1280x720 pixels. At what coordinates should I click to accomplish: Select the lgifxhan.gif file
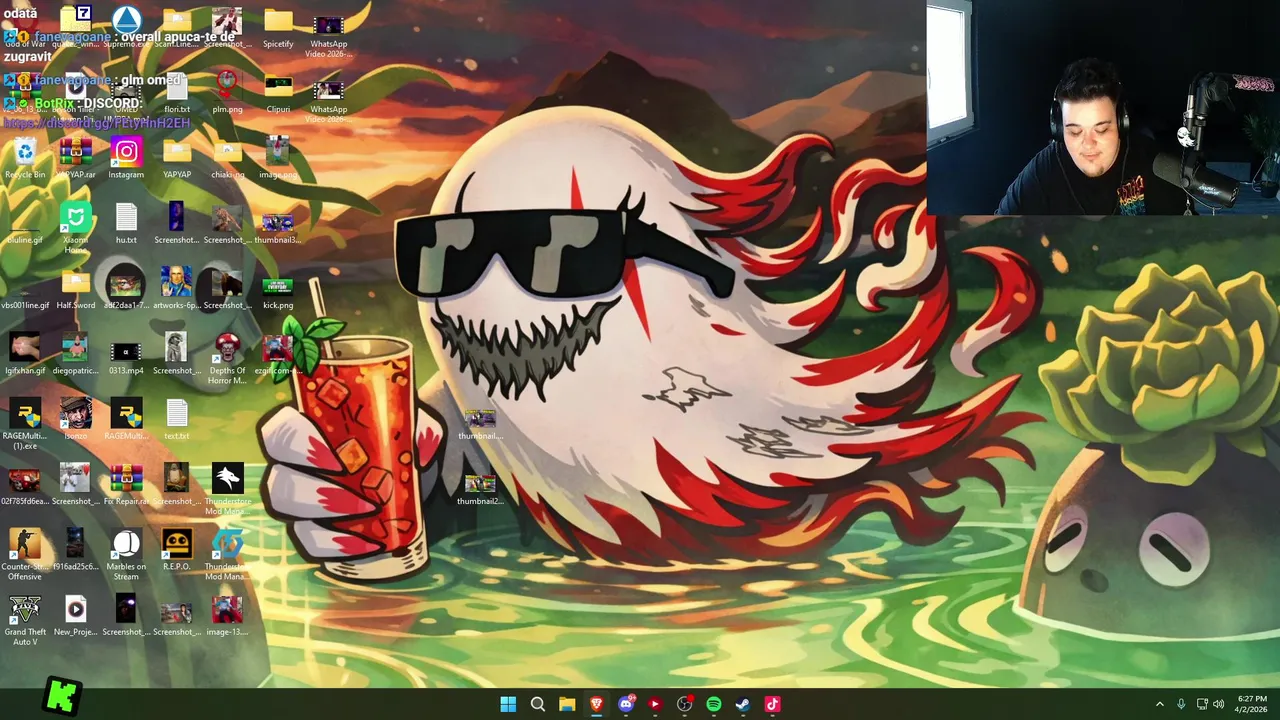pos(25,355)
